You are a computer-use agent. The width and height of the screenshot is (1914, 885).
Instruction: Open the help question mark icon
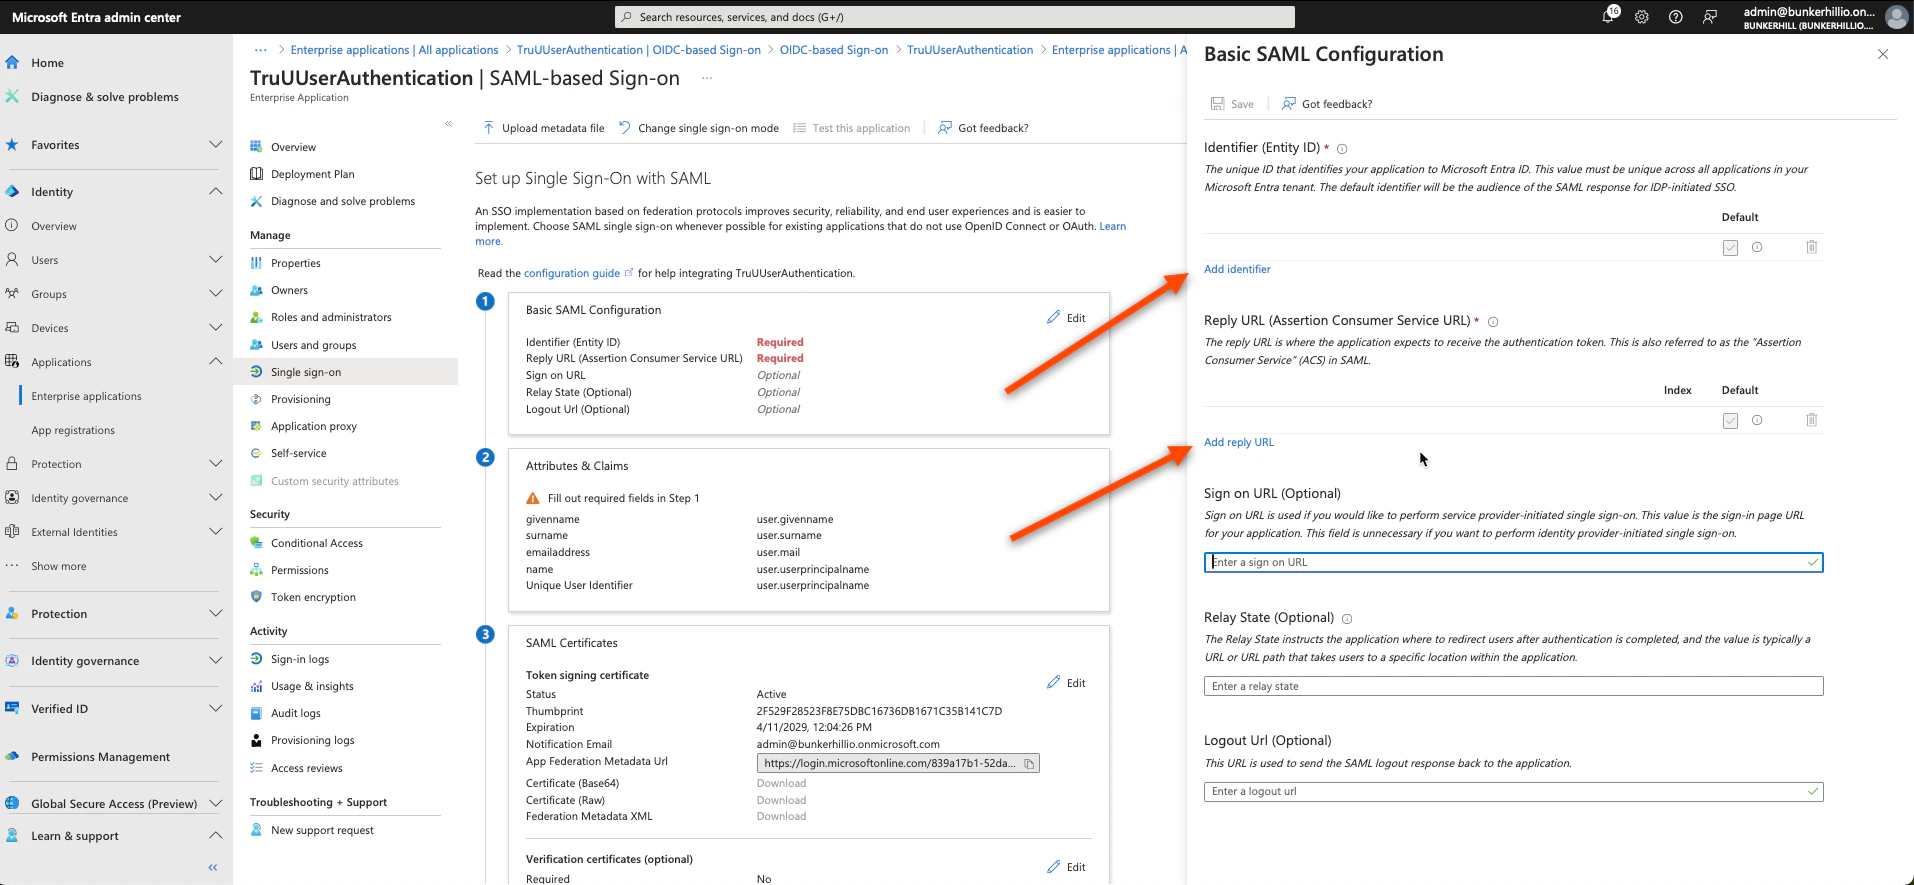pyautogui.click(x=1676, y=17)
